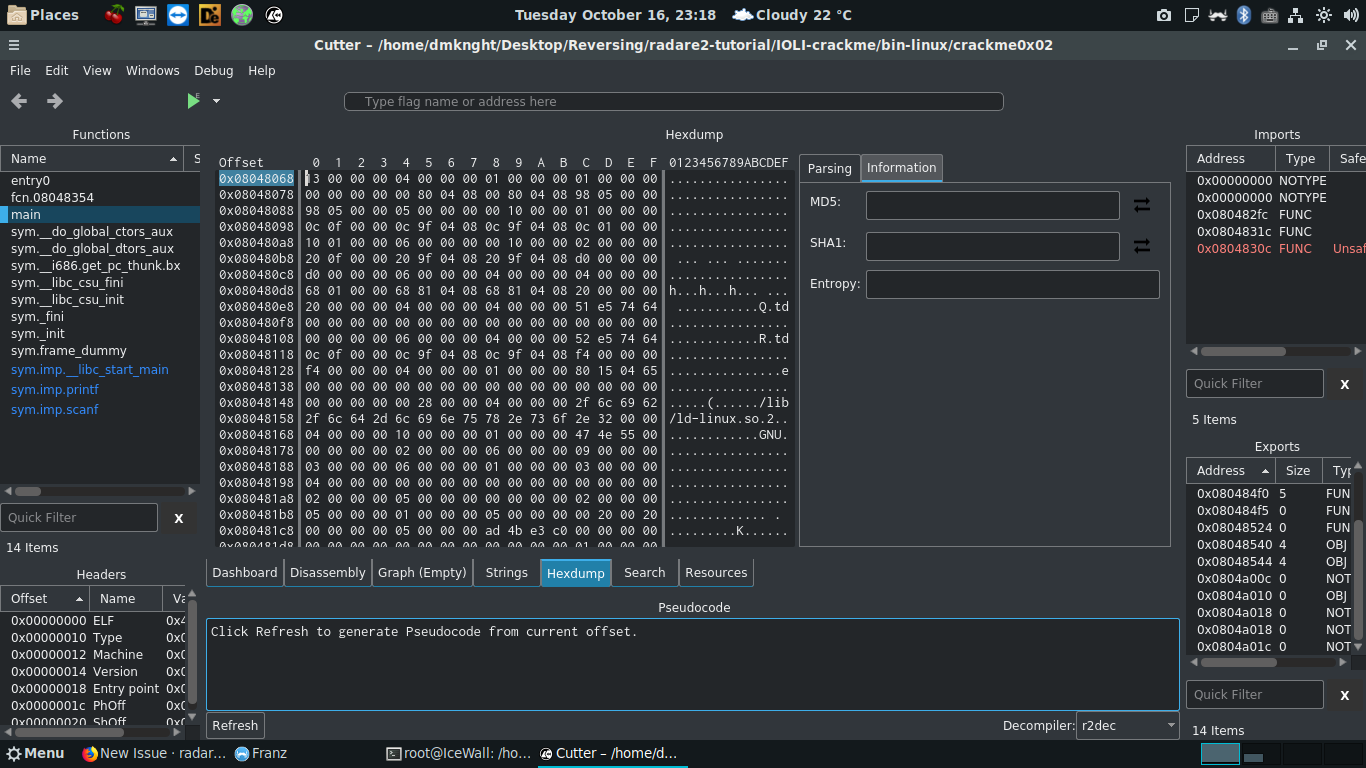Clear the Imports Quick Filter with the x
This screenshot has height=768, width=1366.
coord(1344,383)
